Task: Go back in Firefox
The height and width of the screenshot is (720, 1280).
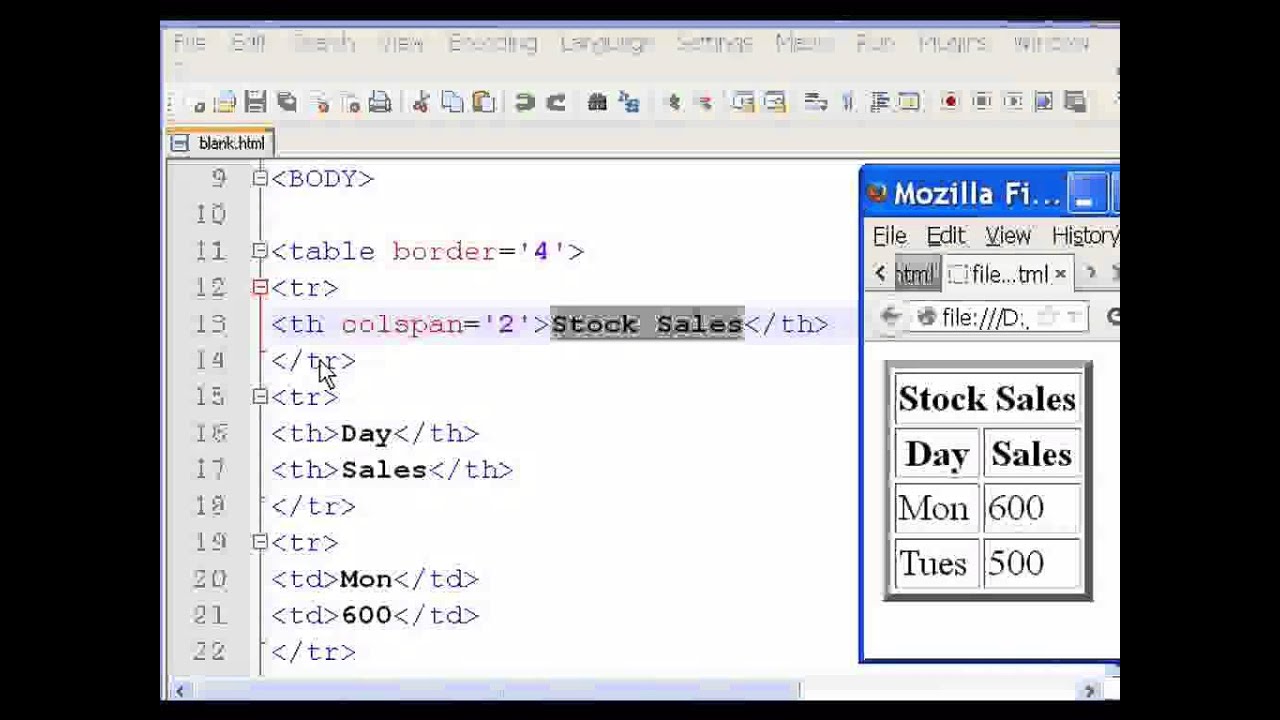Action: [x=889, y=317]
